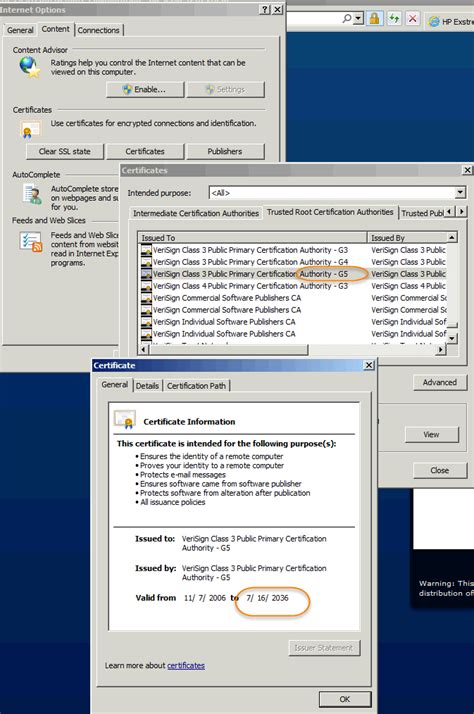Click certificate icon of the G3 Class 3 row

click(146, 250)
